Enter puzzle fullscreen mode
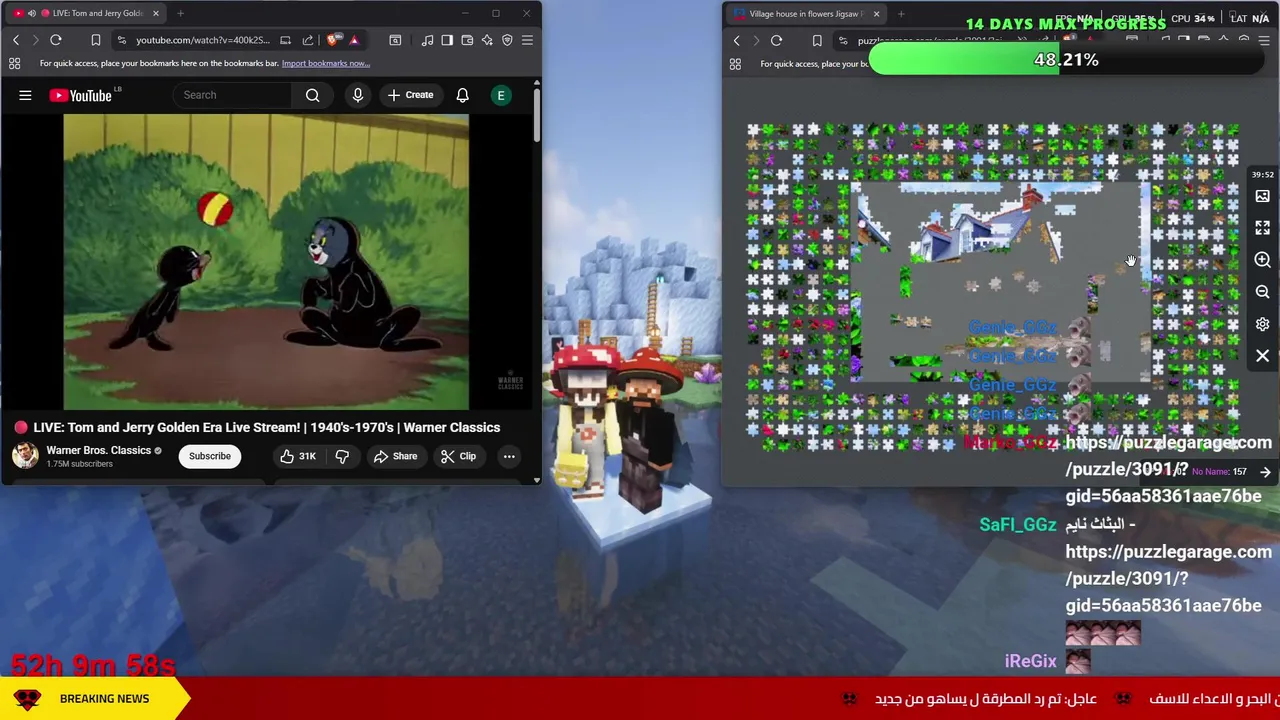The image size is (1280, 720). click(1263, 228)
